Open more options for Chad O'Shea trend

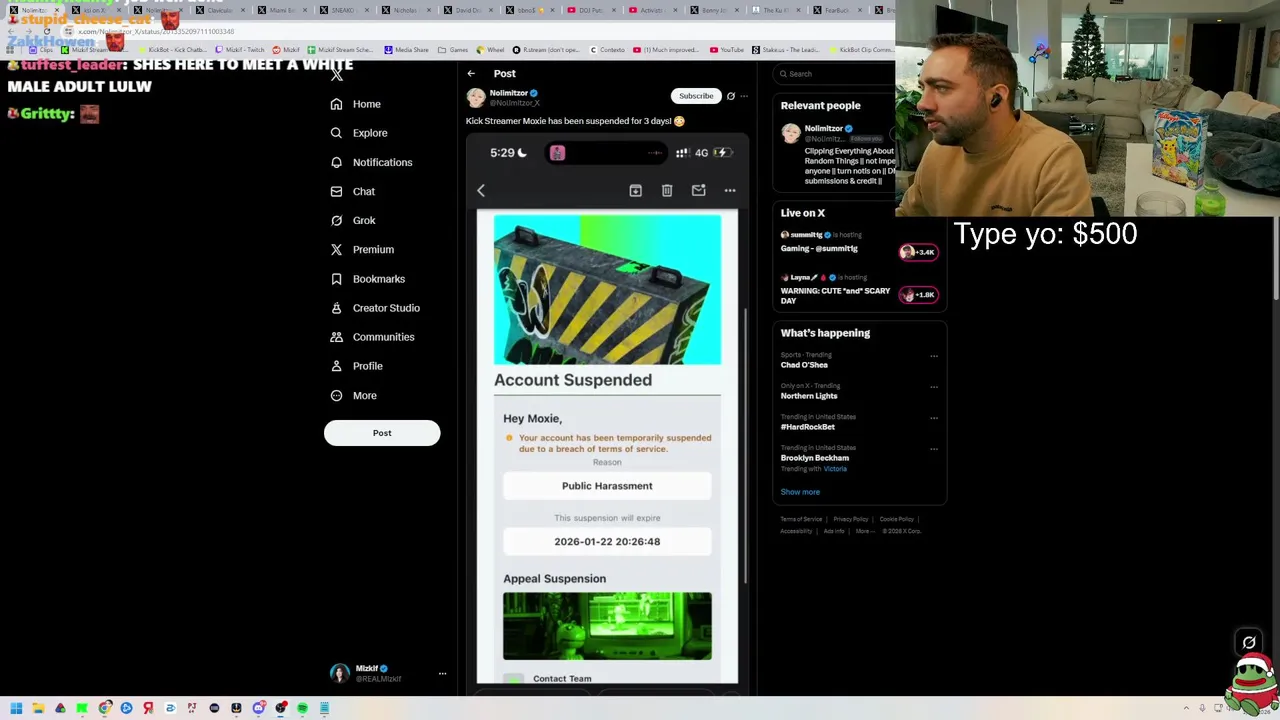934,356
